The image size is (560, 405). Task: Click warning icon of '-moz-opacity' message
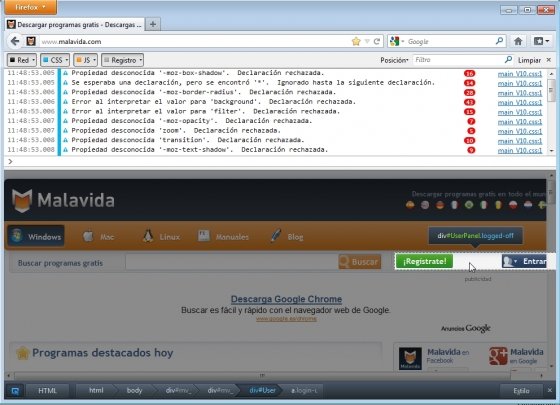66,121
